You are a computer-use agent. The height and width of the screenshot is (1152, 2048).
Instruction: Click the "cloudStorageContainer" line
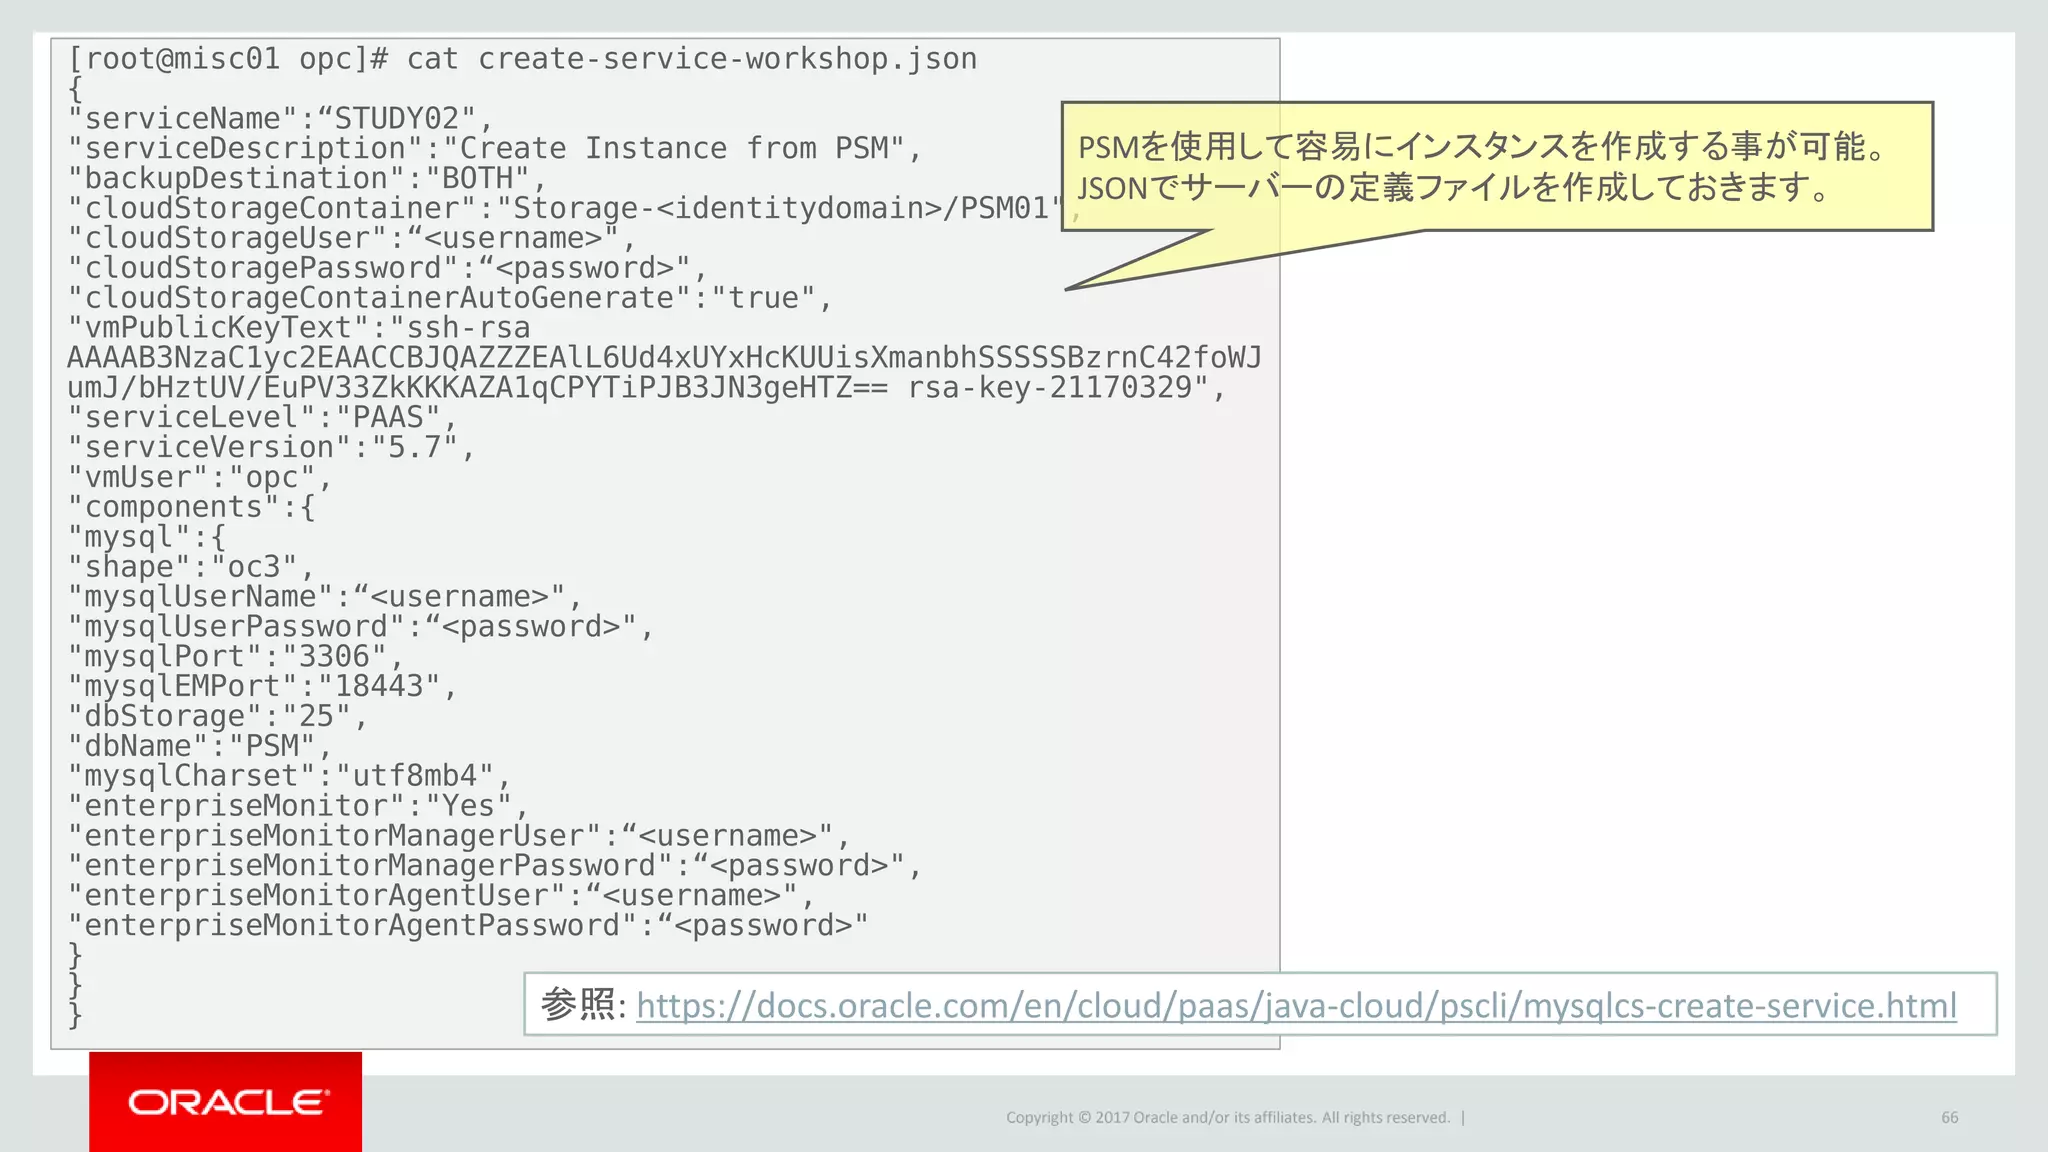[x=574, y=209]
